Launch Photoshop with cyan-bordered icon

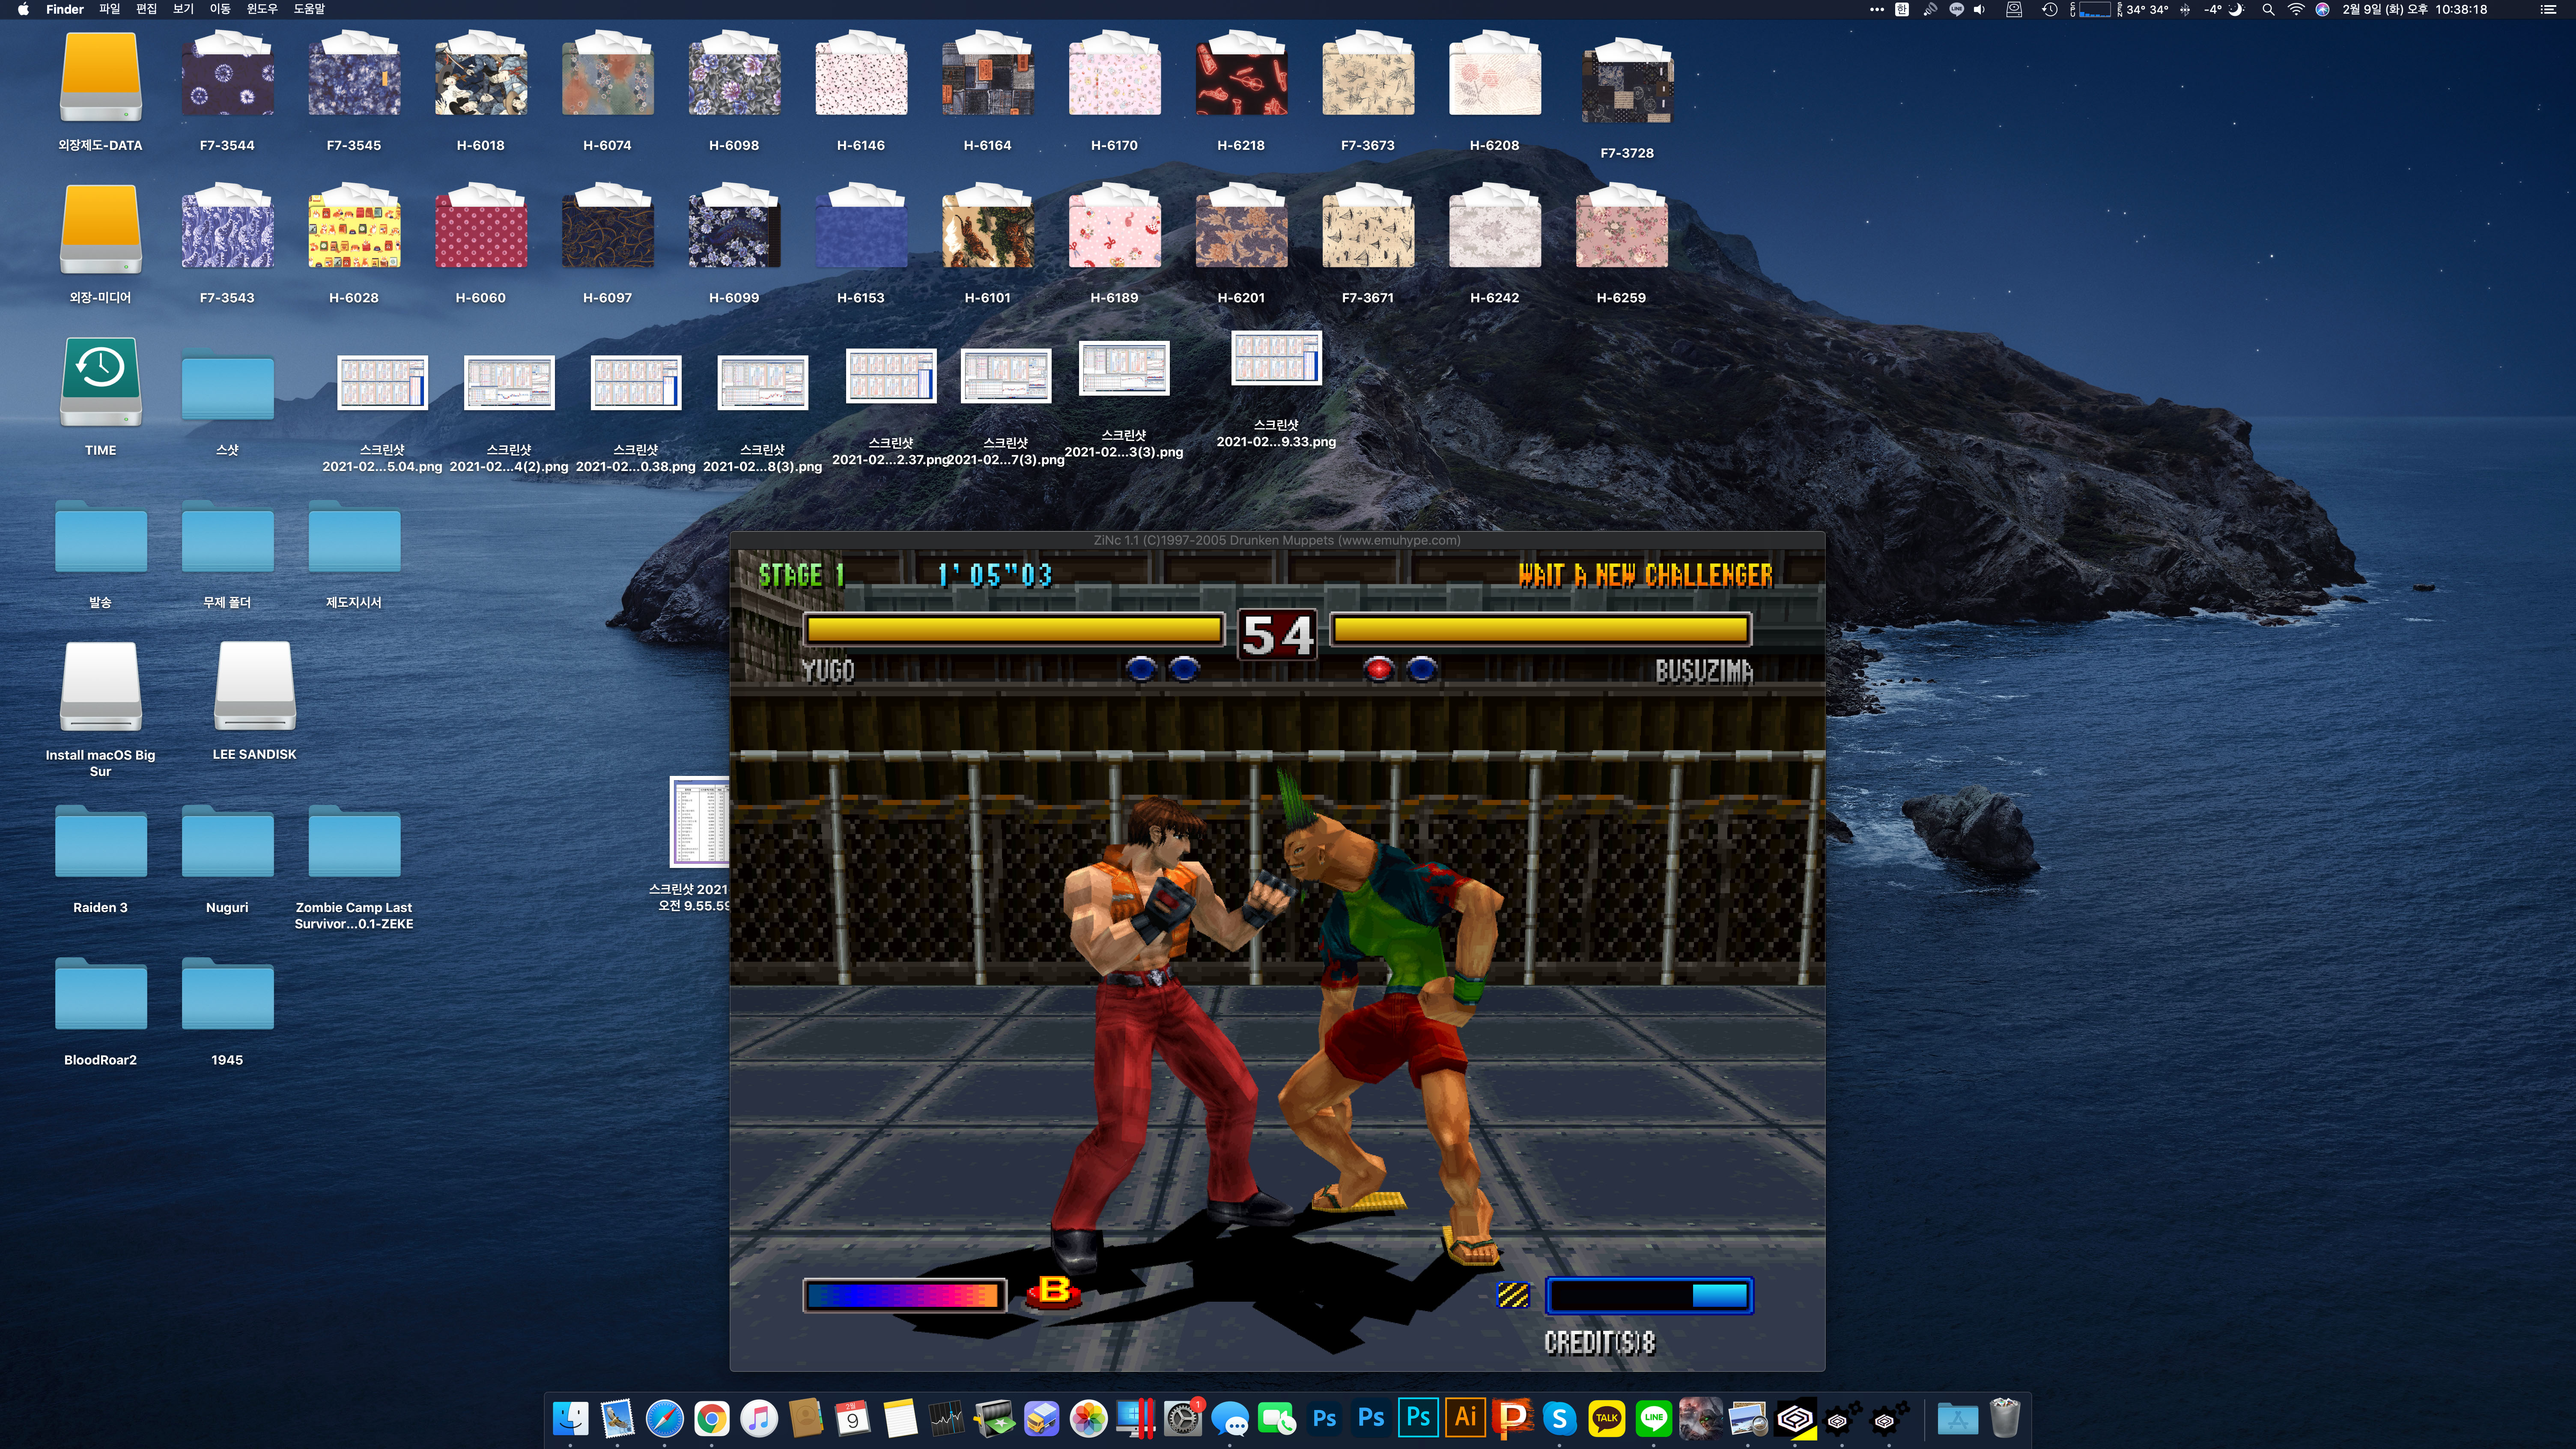tap(1418, 1418)
